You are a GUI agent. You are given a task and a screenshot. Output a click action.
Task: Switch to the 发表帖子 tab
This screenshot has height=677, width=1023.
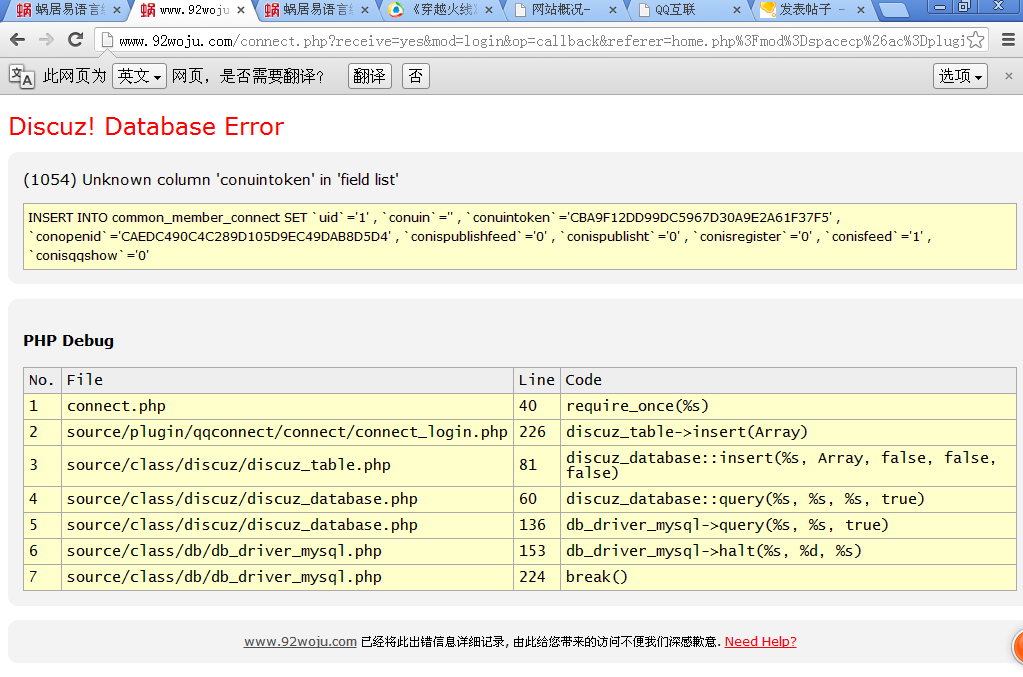(805, 10)
